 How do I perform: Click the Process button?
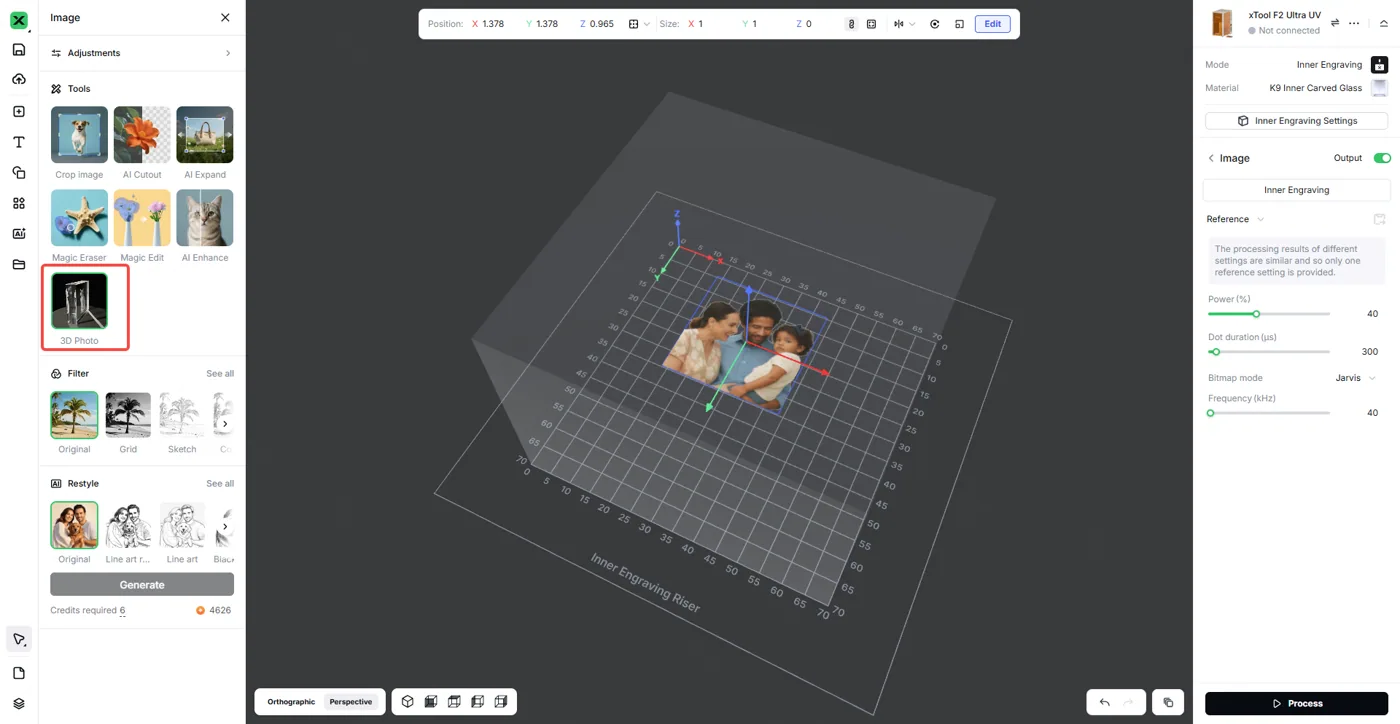coord(1296,704)
